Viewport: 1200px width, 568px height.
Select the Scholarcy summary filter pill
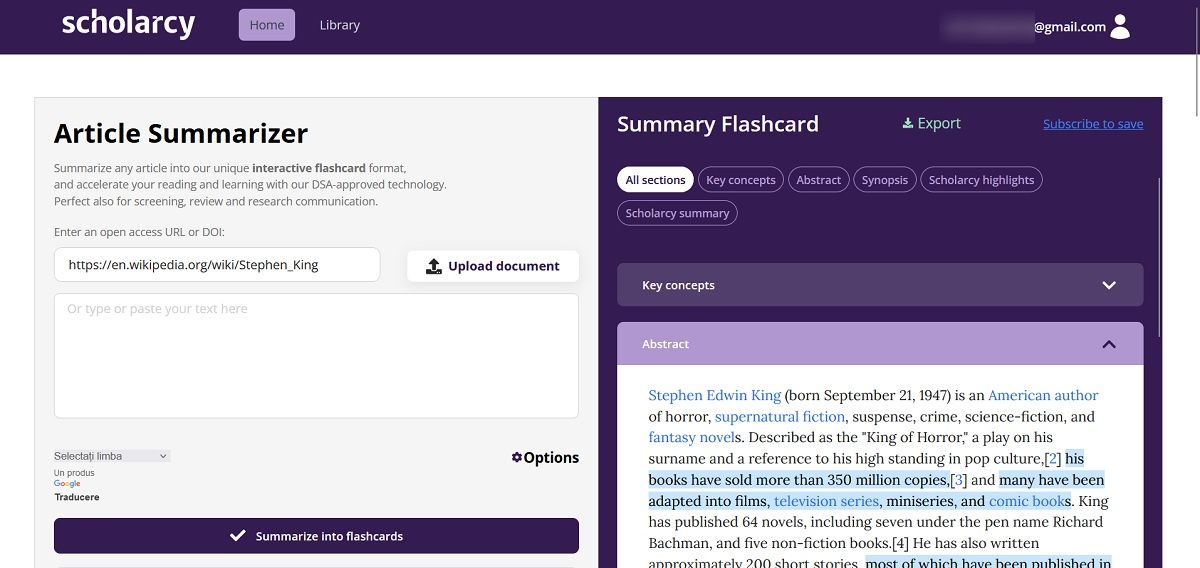(677, 213)
